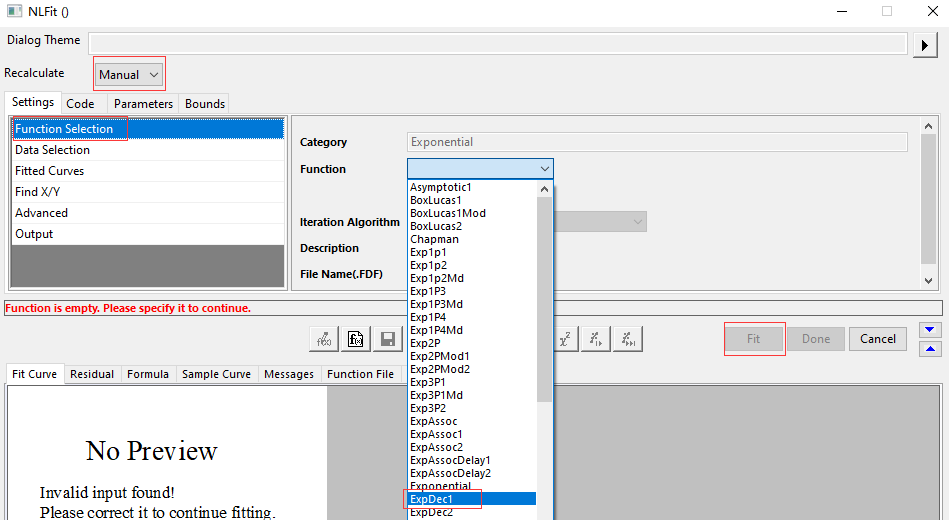Switch to the Code tab
The image size is (949, 520).
click(x=80, y=104)
